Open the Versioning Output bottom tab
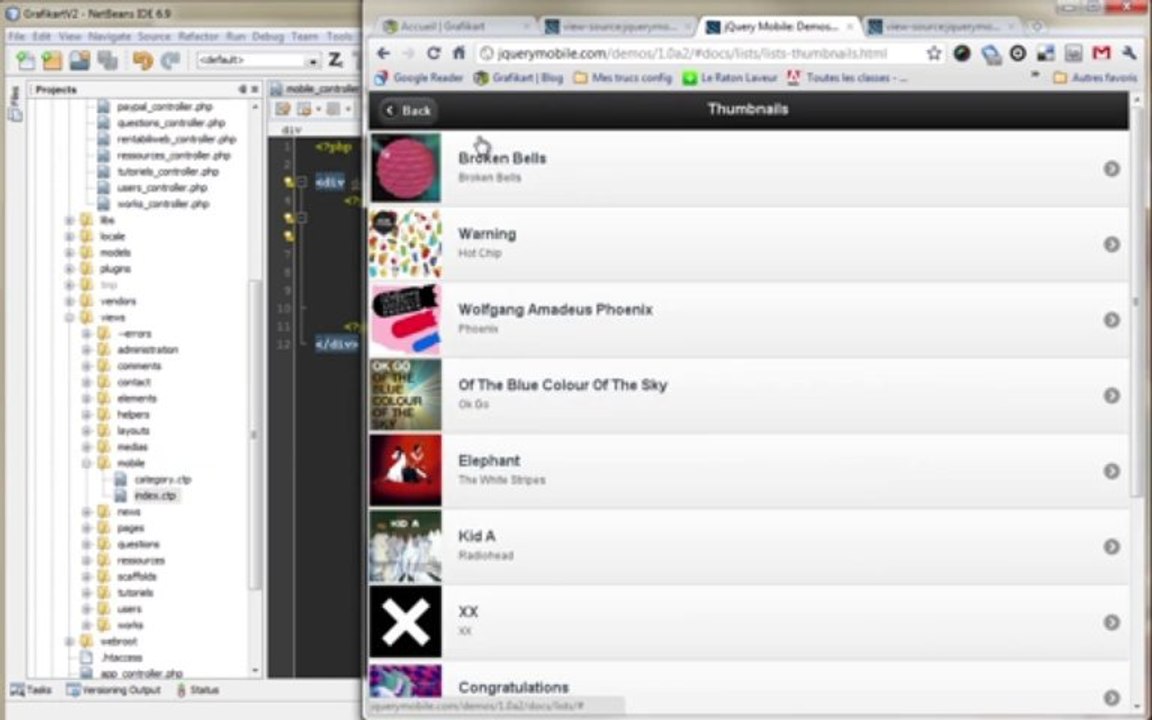Viewport: 1152px width, 720px height. click(113, 690)
